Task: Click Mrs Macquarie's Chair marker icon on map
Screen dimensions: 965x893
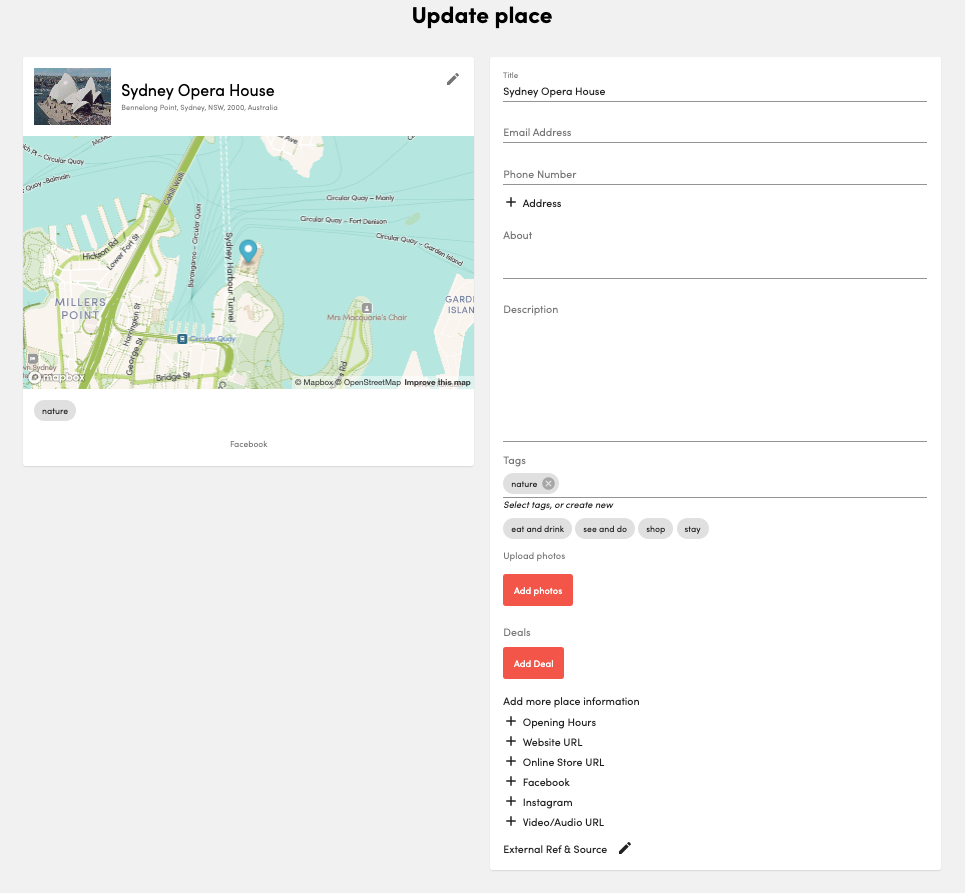Action: pos(367,308)
